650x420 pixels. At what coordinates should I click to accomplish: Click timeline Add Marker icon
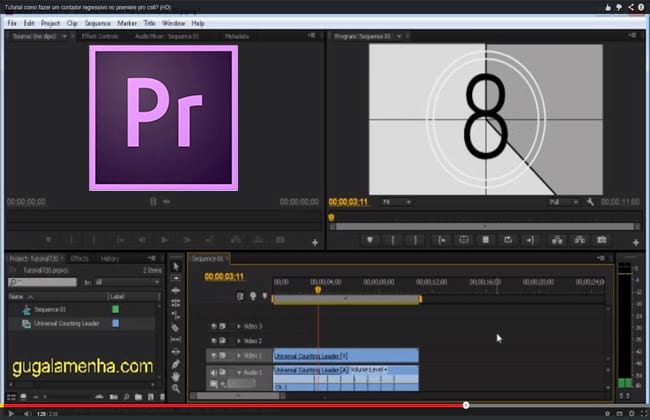click(x=264, y=296)
